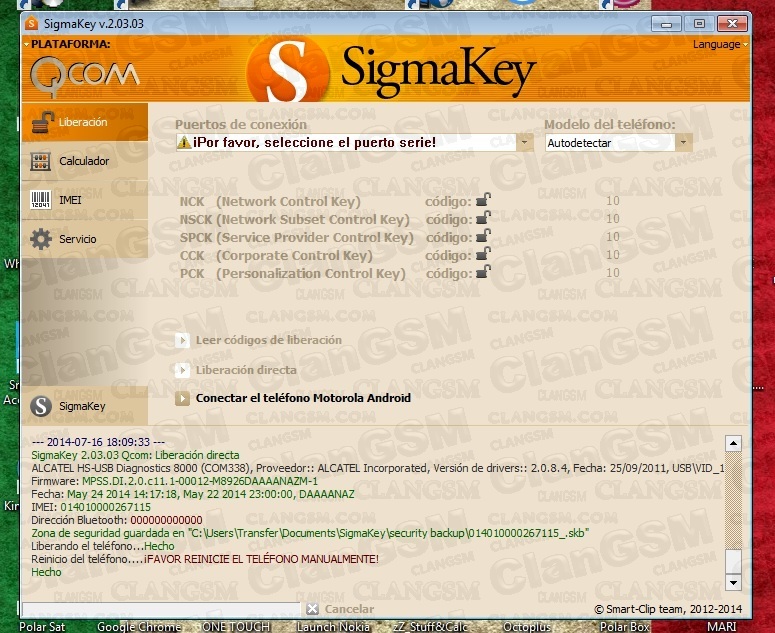Click the progress bar at the bottom

click(x=162, y=609)
